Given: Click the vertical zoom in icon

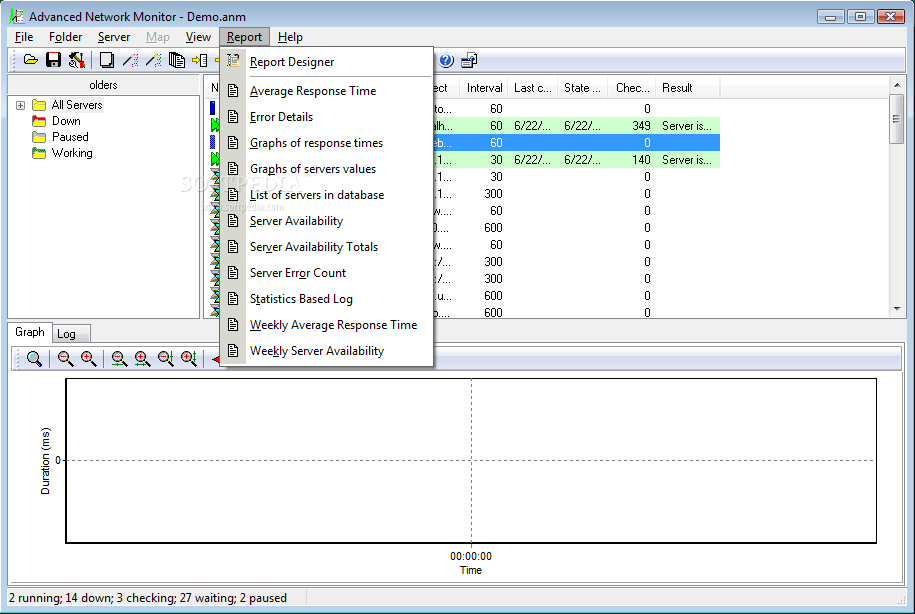Looking at the screenshot, I should (189, 358).
